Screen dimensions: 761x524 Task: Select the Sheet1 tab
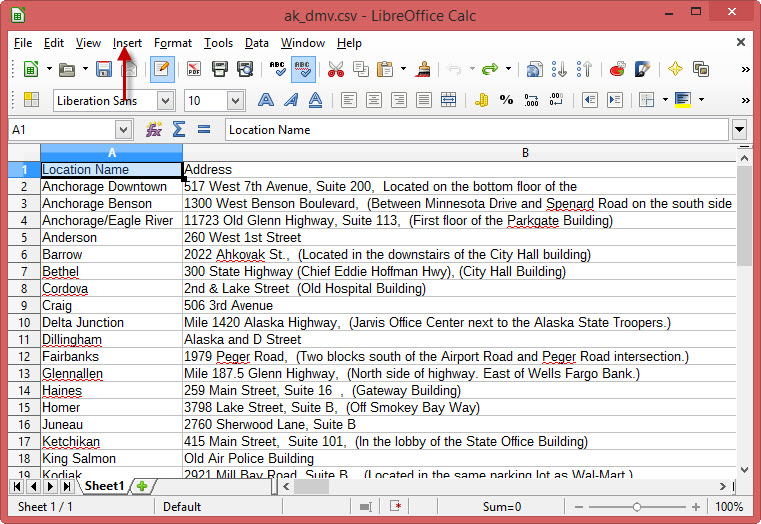tap(104, 486)
